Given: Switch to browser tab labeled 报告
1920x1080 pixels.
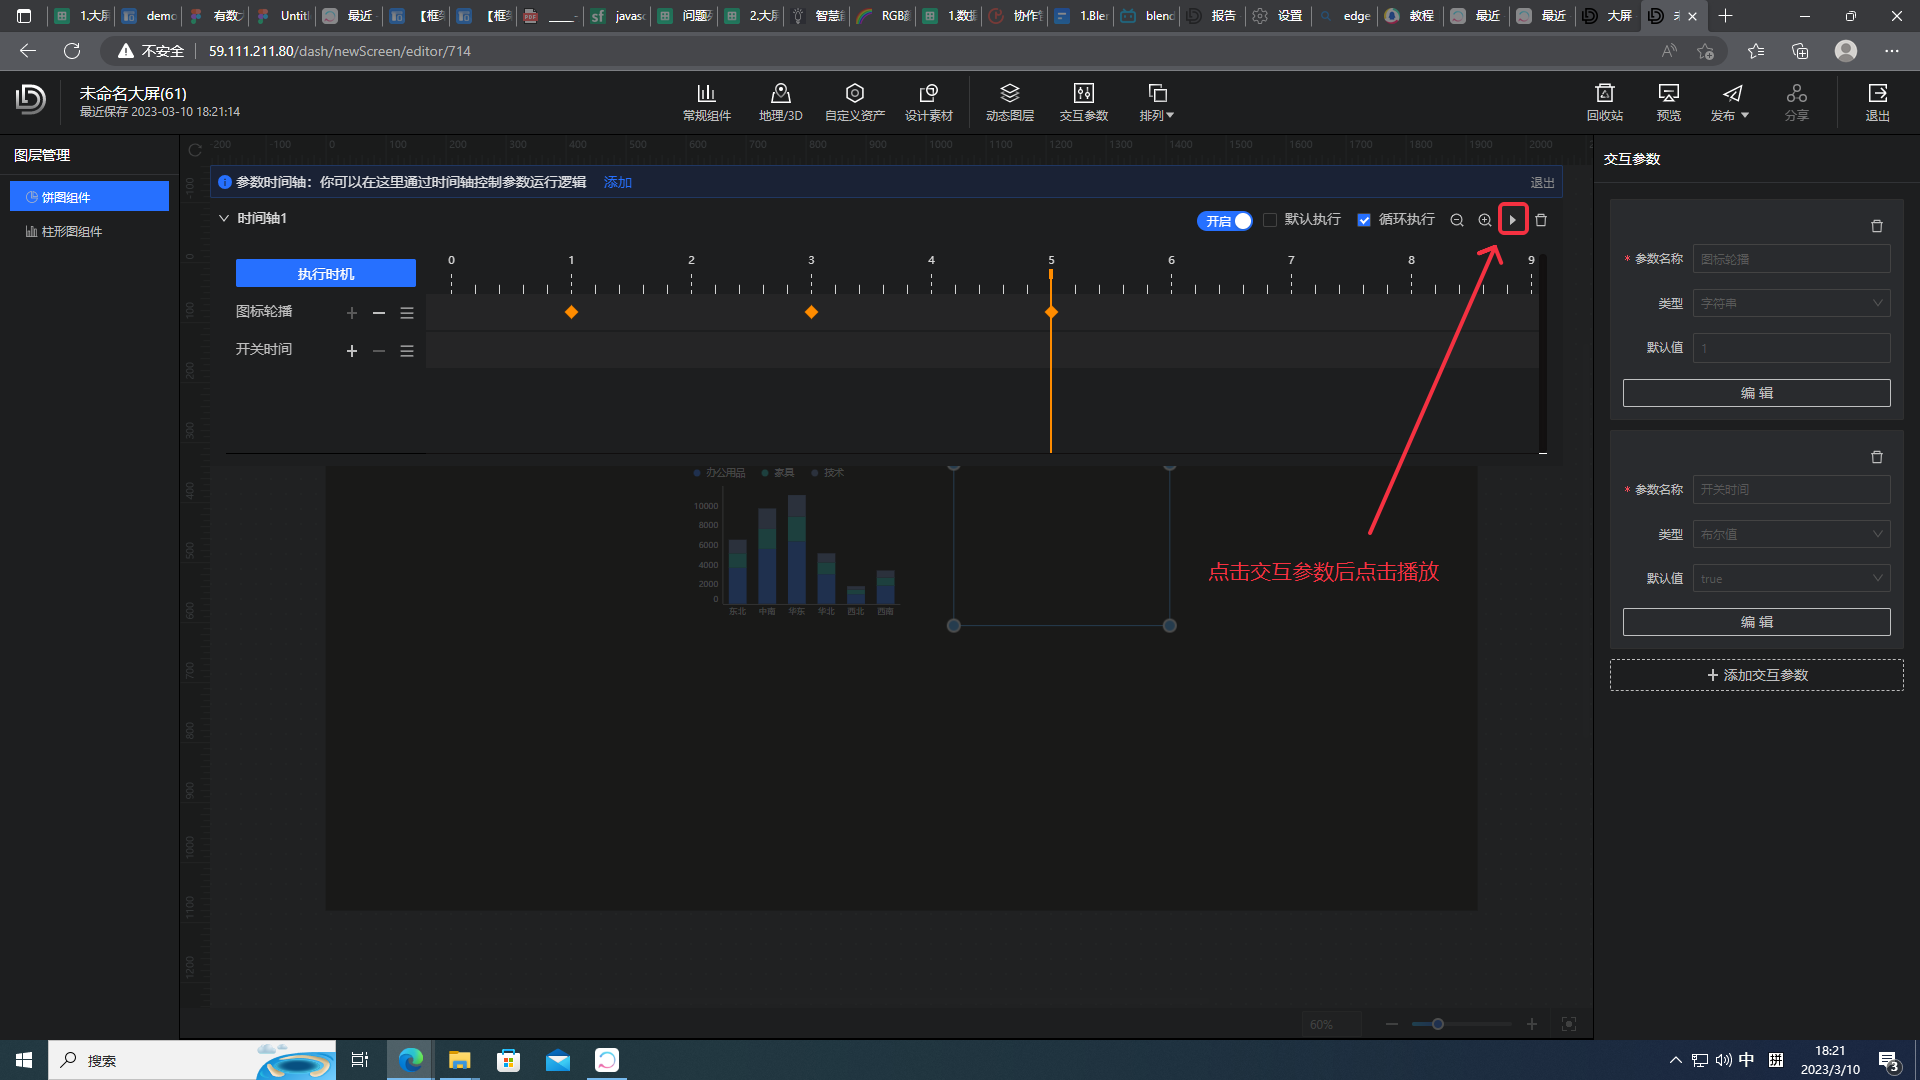Looking at the screenshot, I should 1212,16.
